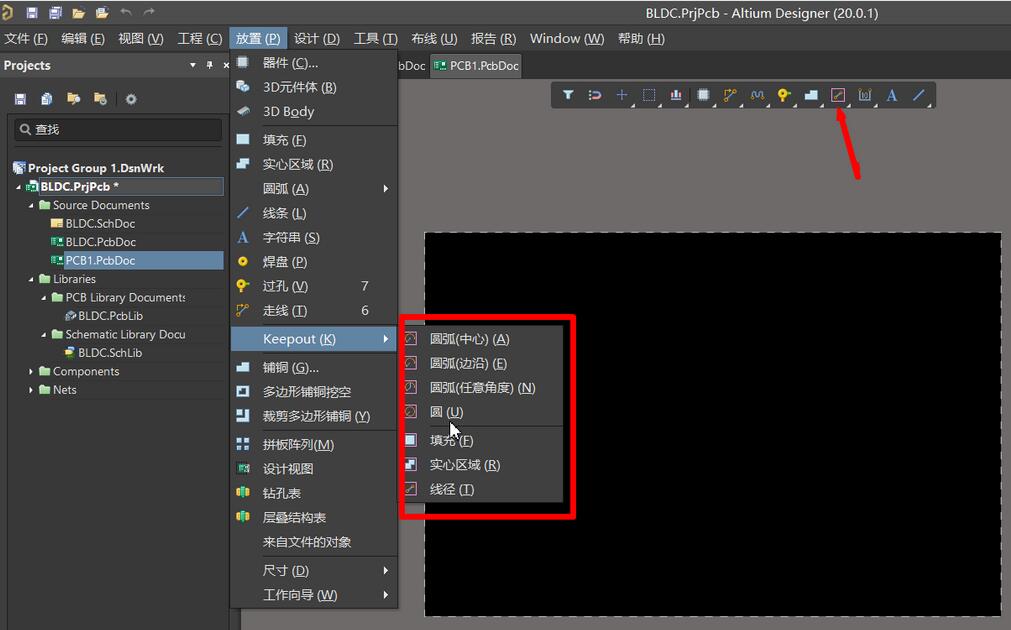
Task: Click the place via icon in toolbar
Action: click(x=784, y=95)
